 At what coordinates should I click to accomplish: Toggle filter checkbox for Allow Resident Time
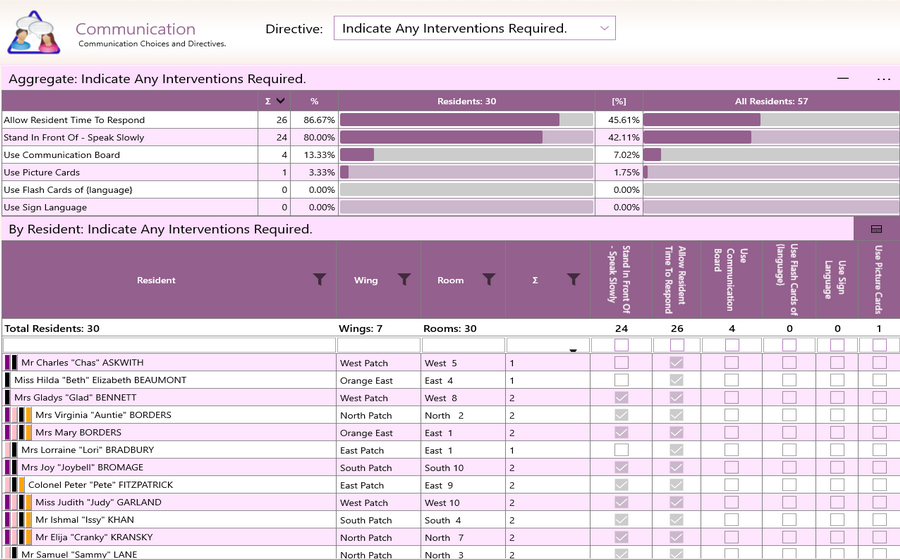coord(677,345)
